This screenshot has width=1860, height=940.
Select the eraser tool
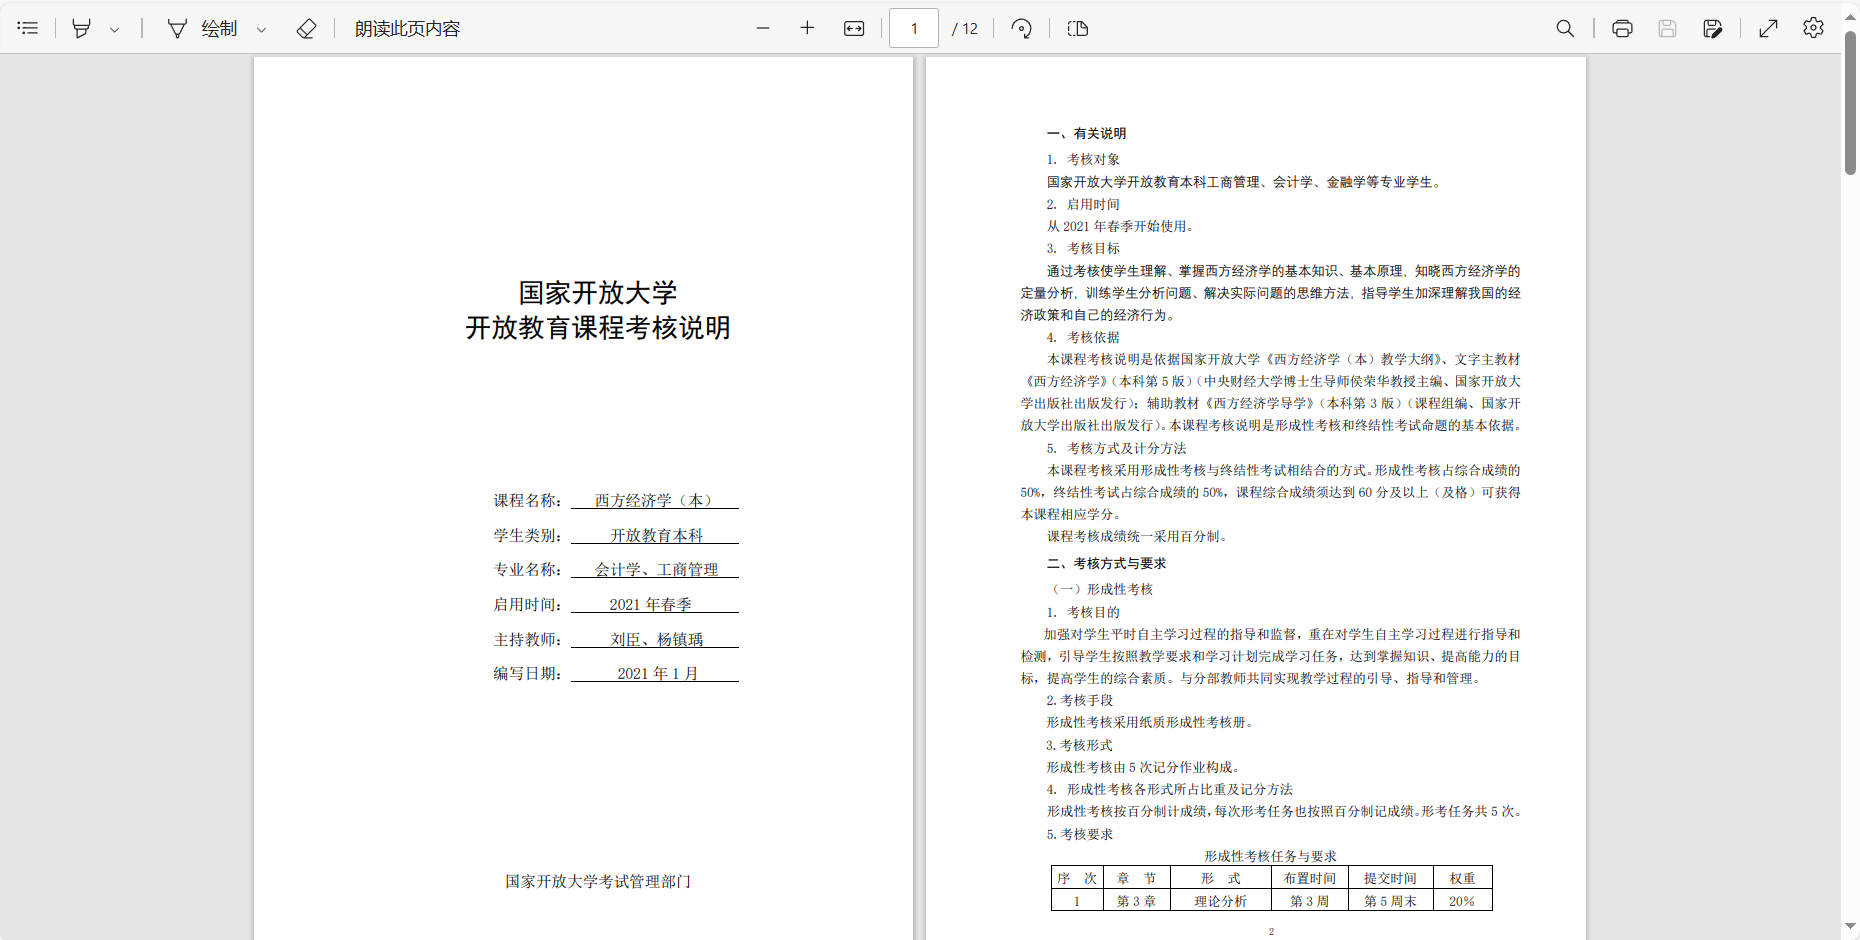point(307,28)
